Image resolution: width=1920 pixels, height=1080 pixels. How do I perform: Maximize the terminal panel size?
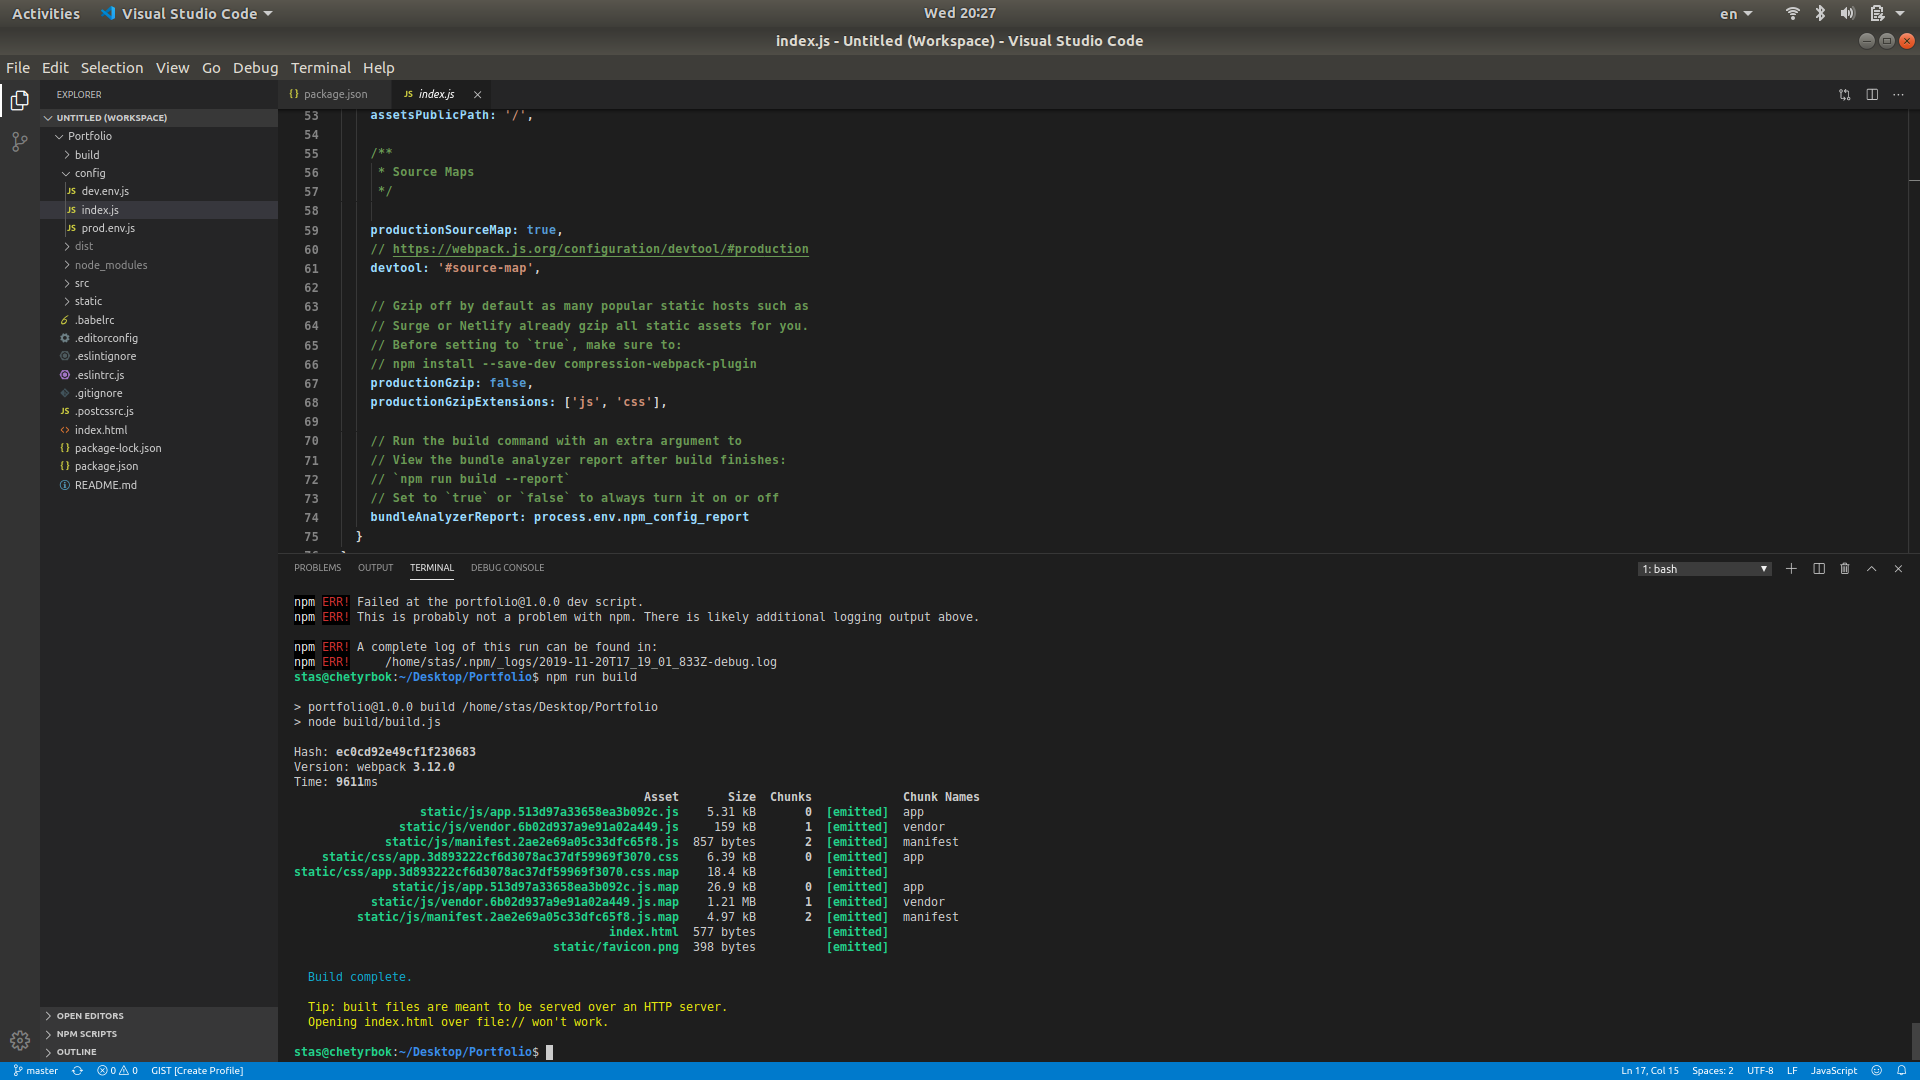(1872, 569)
